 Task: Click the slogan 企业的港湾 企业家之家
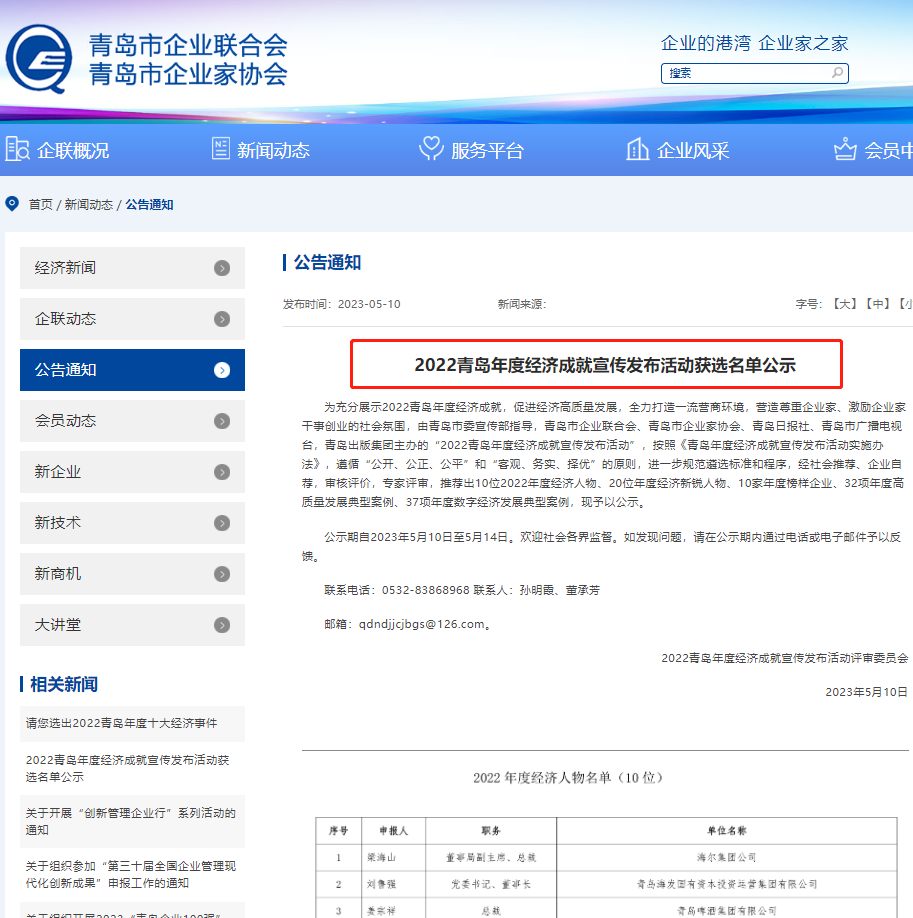coord(754,43)
